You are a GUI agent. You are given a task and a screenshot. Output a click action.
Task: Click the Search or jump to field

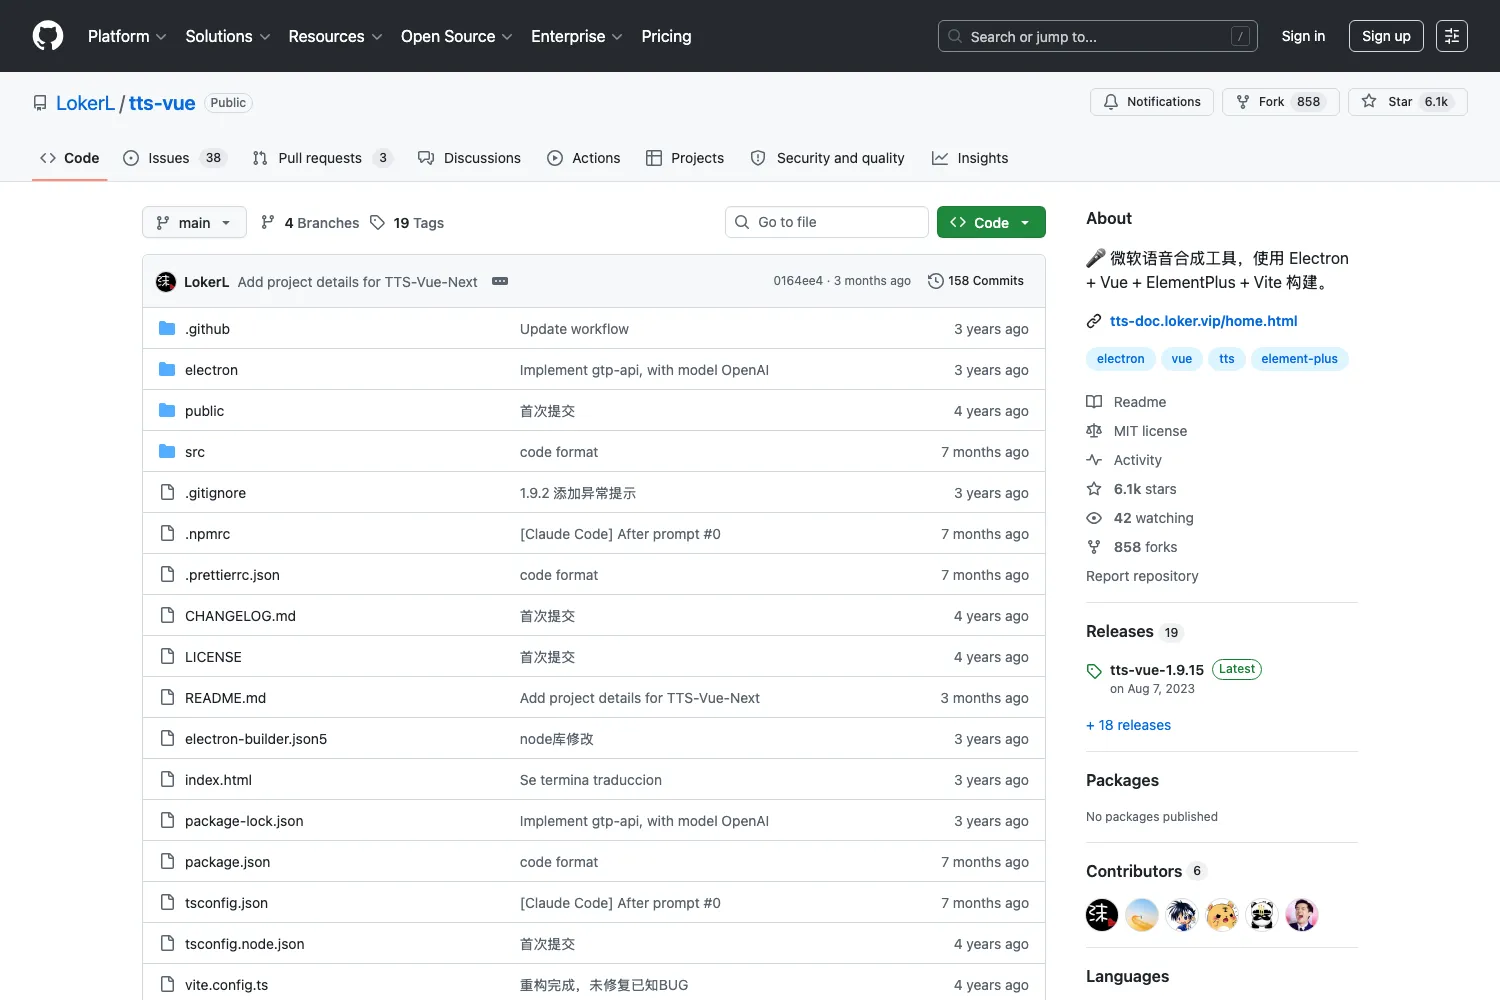point(1097,36)
